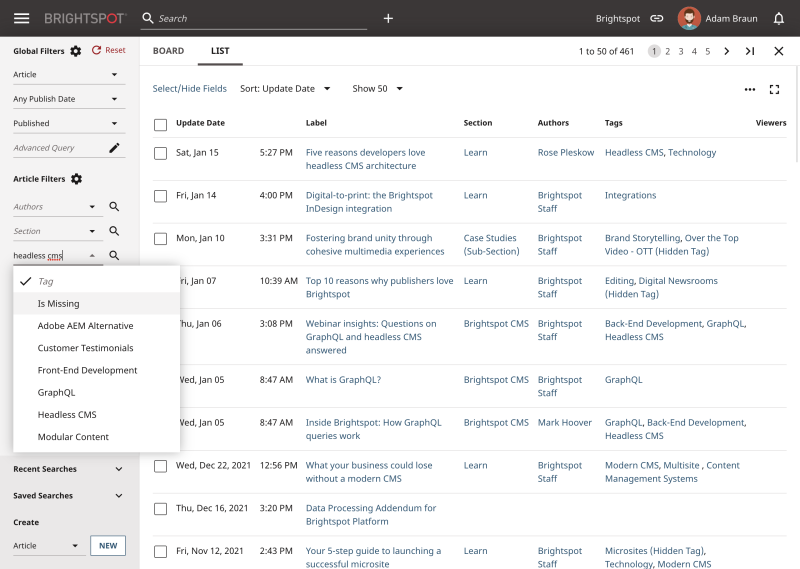
Task: Select checkbox for Digital-to-print article
Action: 160,196
